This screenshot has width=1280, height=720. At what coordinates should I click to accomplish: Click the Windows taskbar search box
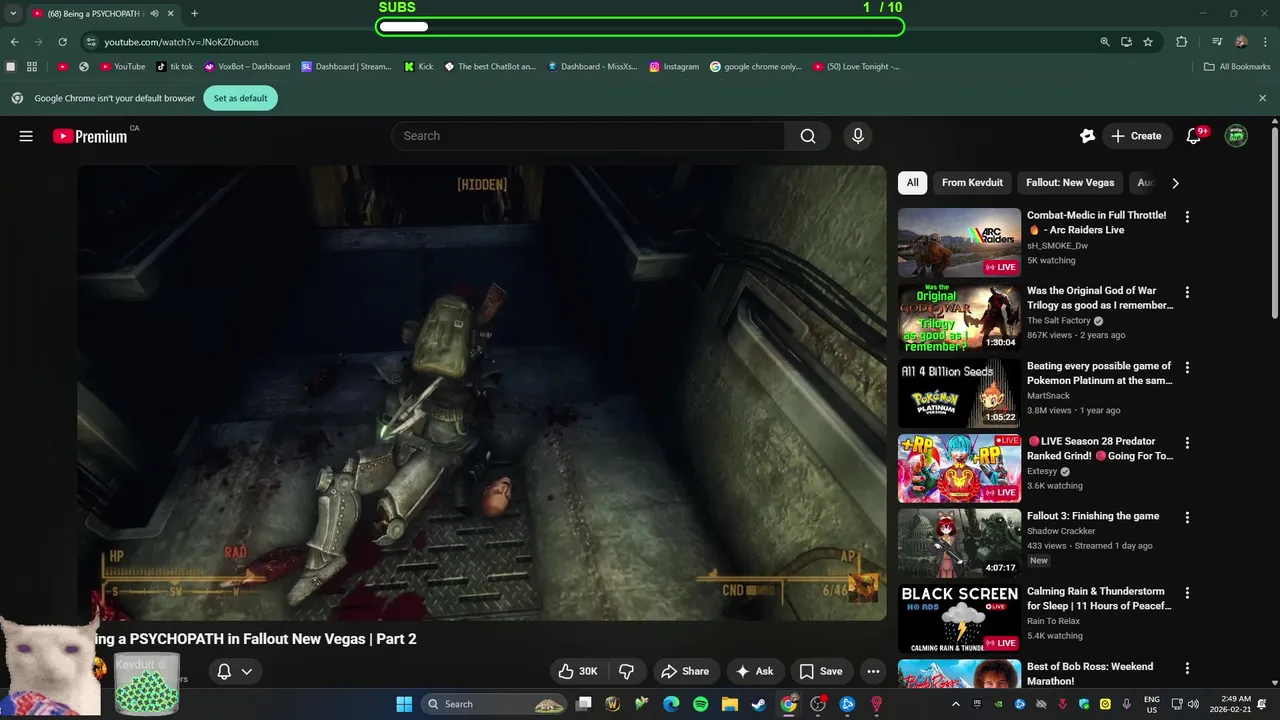pyautogui.click(x=495, y=704)
